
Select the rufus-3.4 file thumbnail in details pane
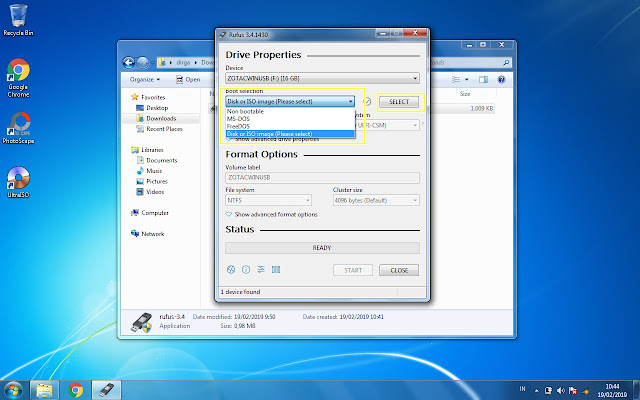click(x=142, y=322)
